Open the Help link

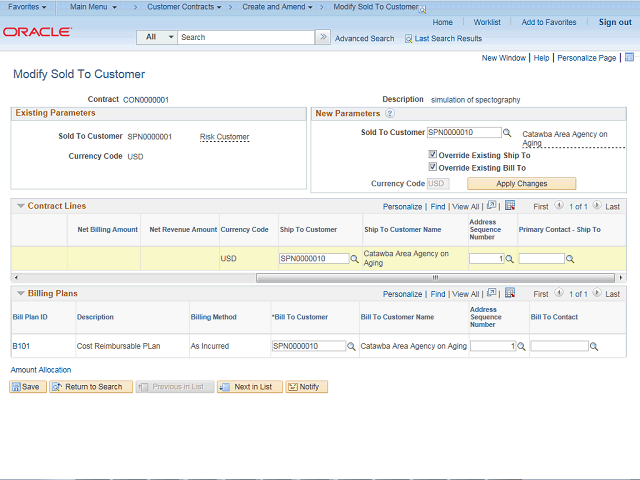(x=541, y=58)
